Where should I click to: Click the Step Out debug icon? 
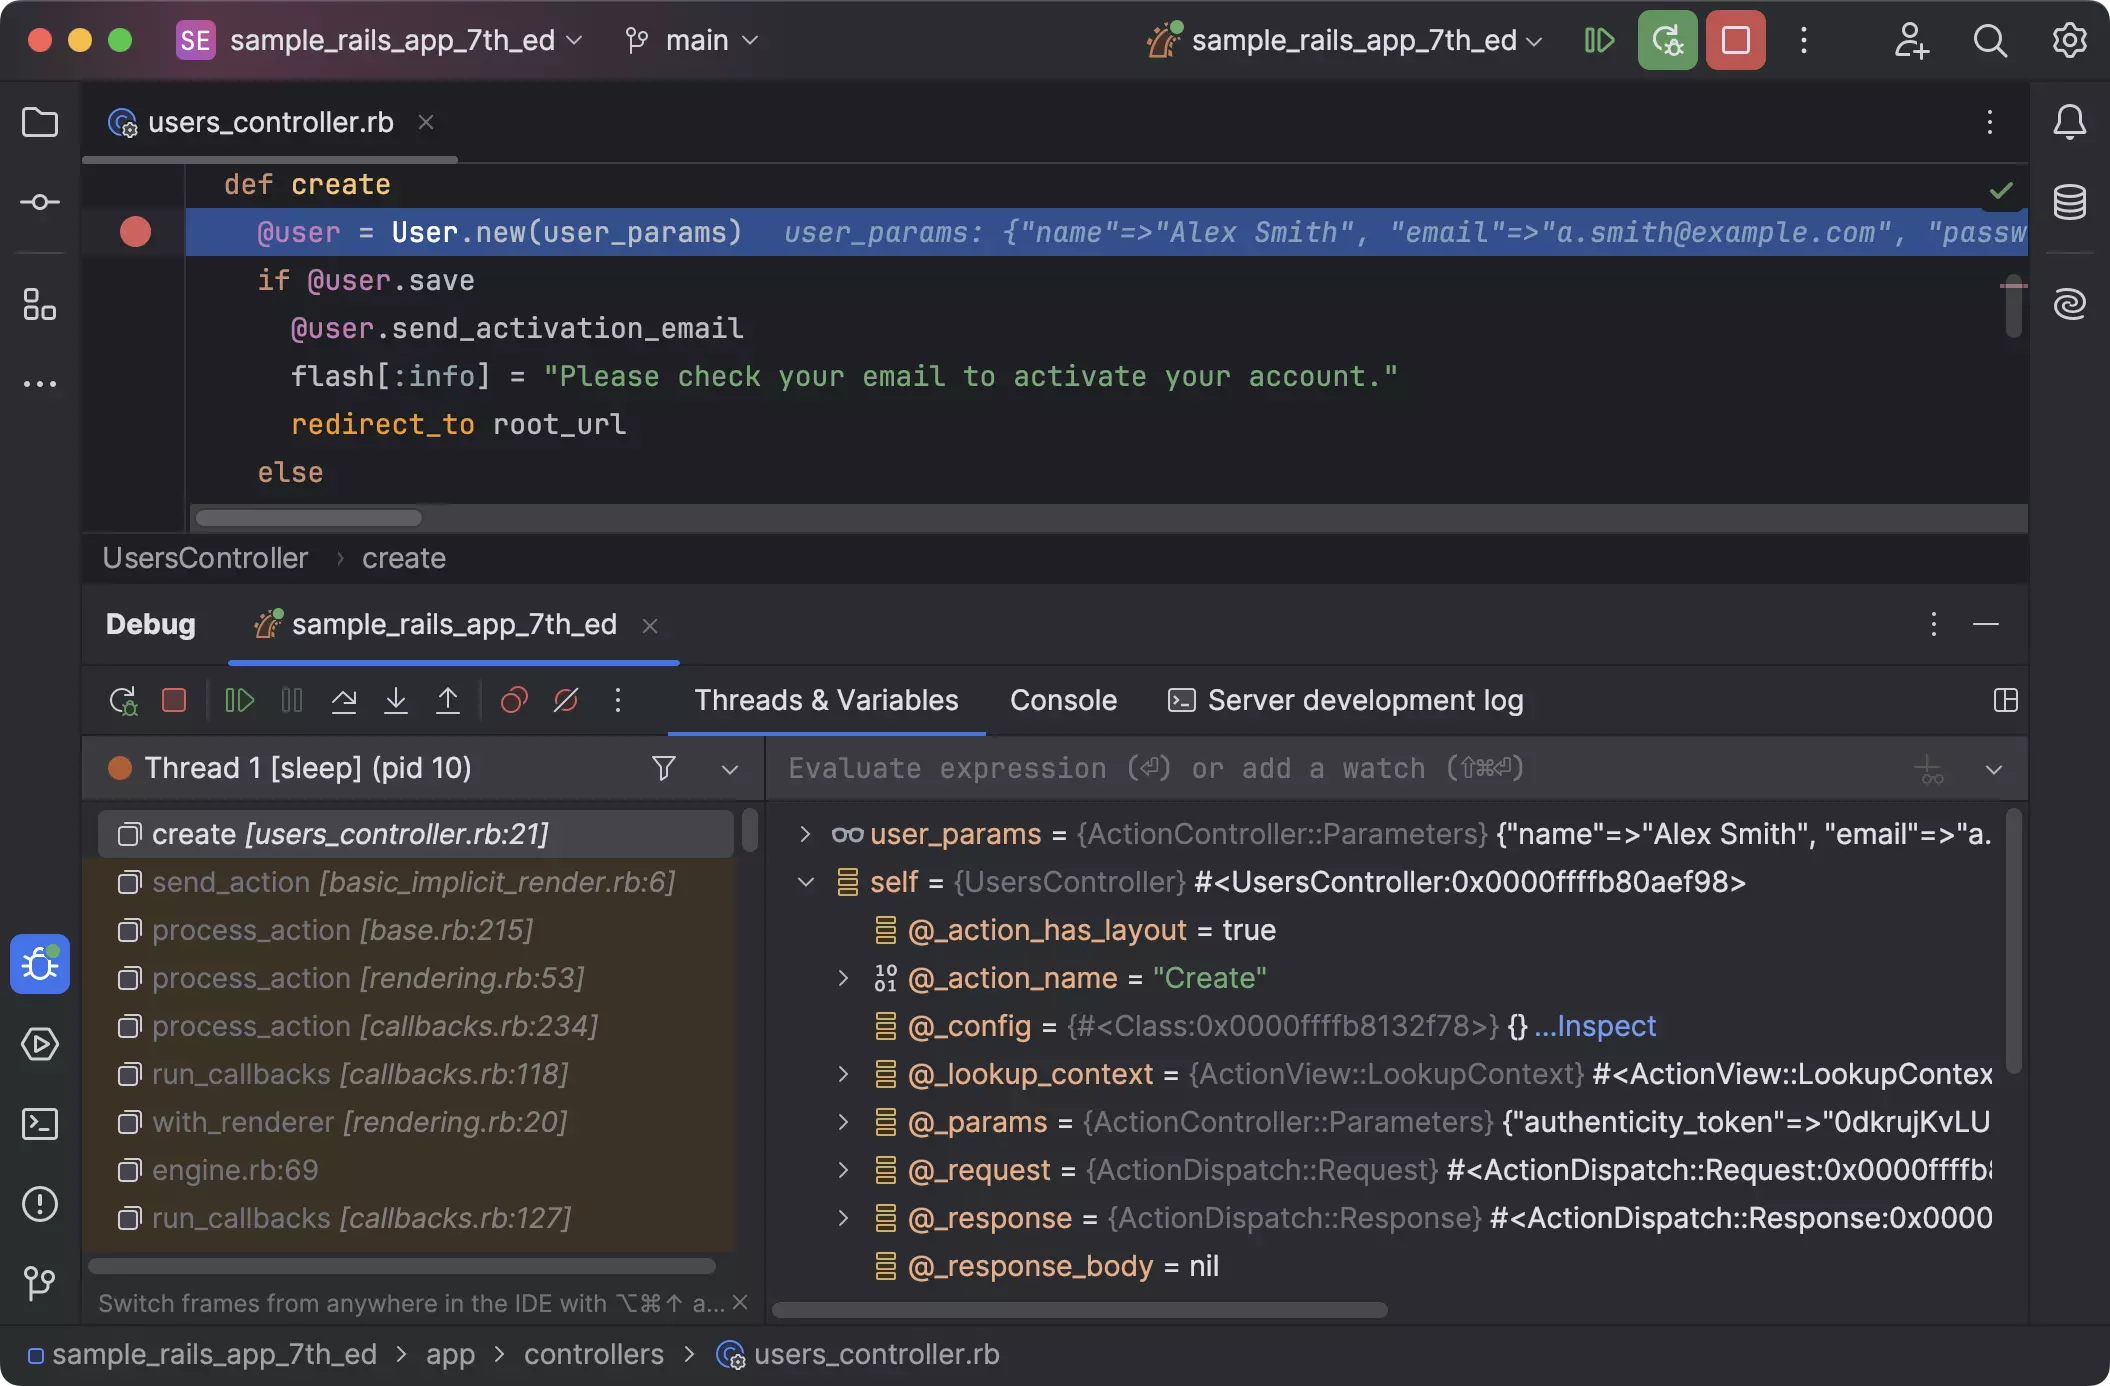448,701
